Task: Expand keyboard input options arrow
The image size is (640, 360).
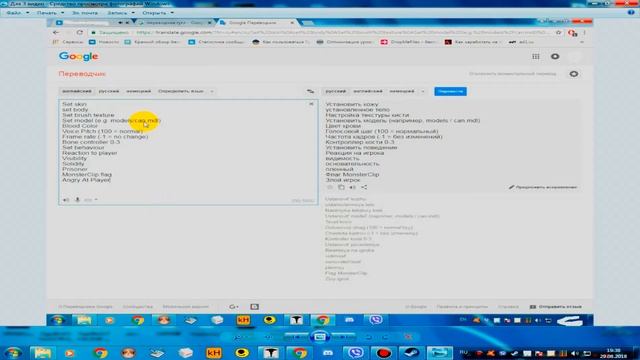Action: coord(96,200)
